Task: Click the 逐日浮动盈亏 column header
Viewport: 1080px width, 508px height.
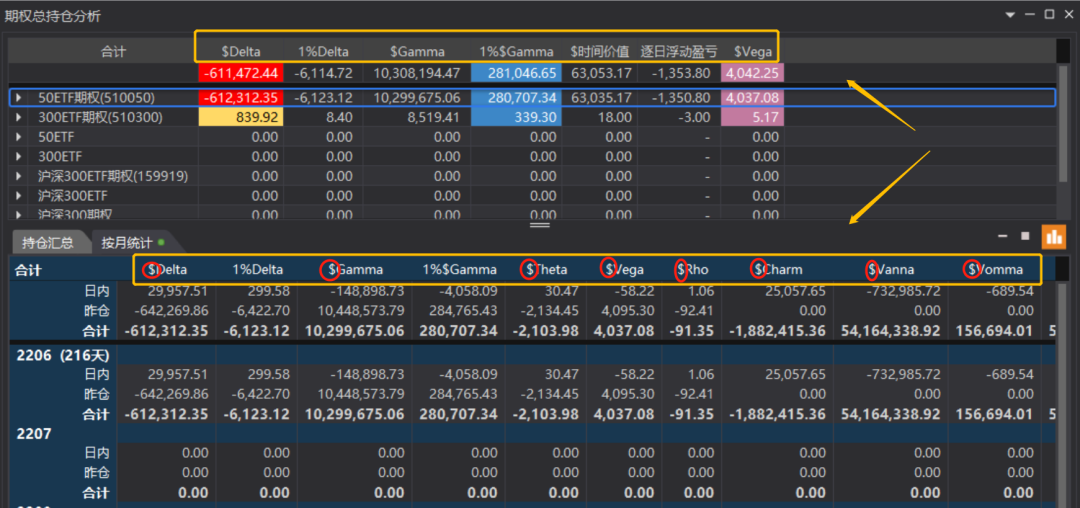Action: tap(678, 51)
